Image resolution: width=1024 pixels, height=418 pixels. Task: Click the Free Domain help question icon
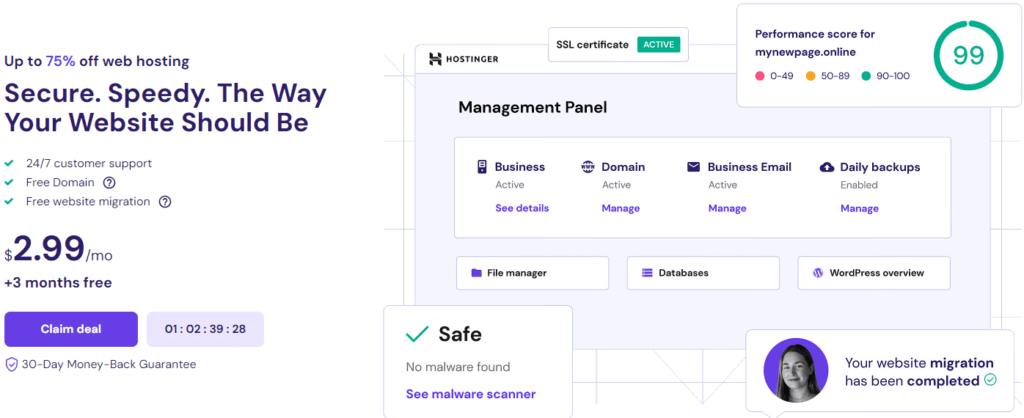[109, 183]
